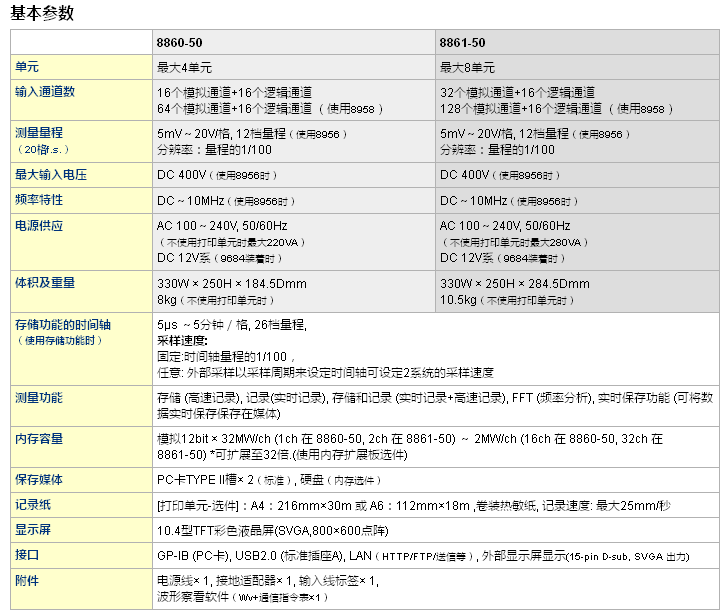This screenshot has height=616, width=726.
Task: Click the 128个模拟通道+16个逻辑通道 line
Action: 557,109
